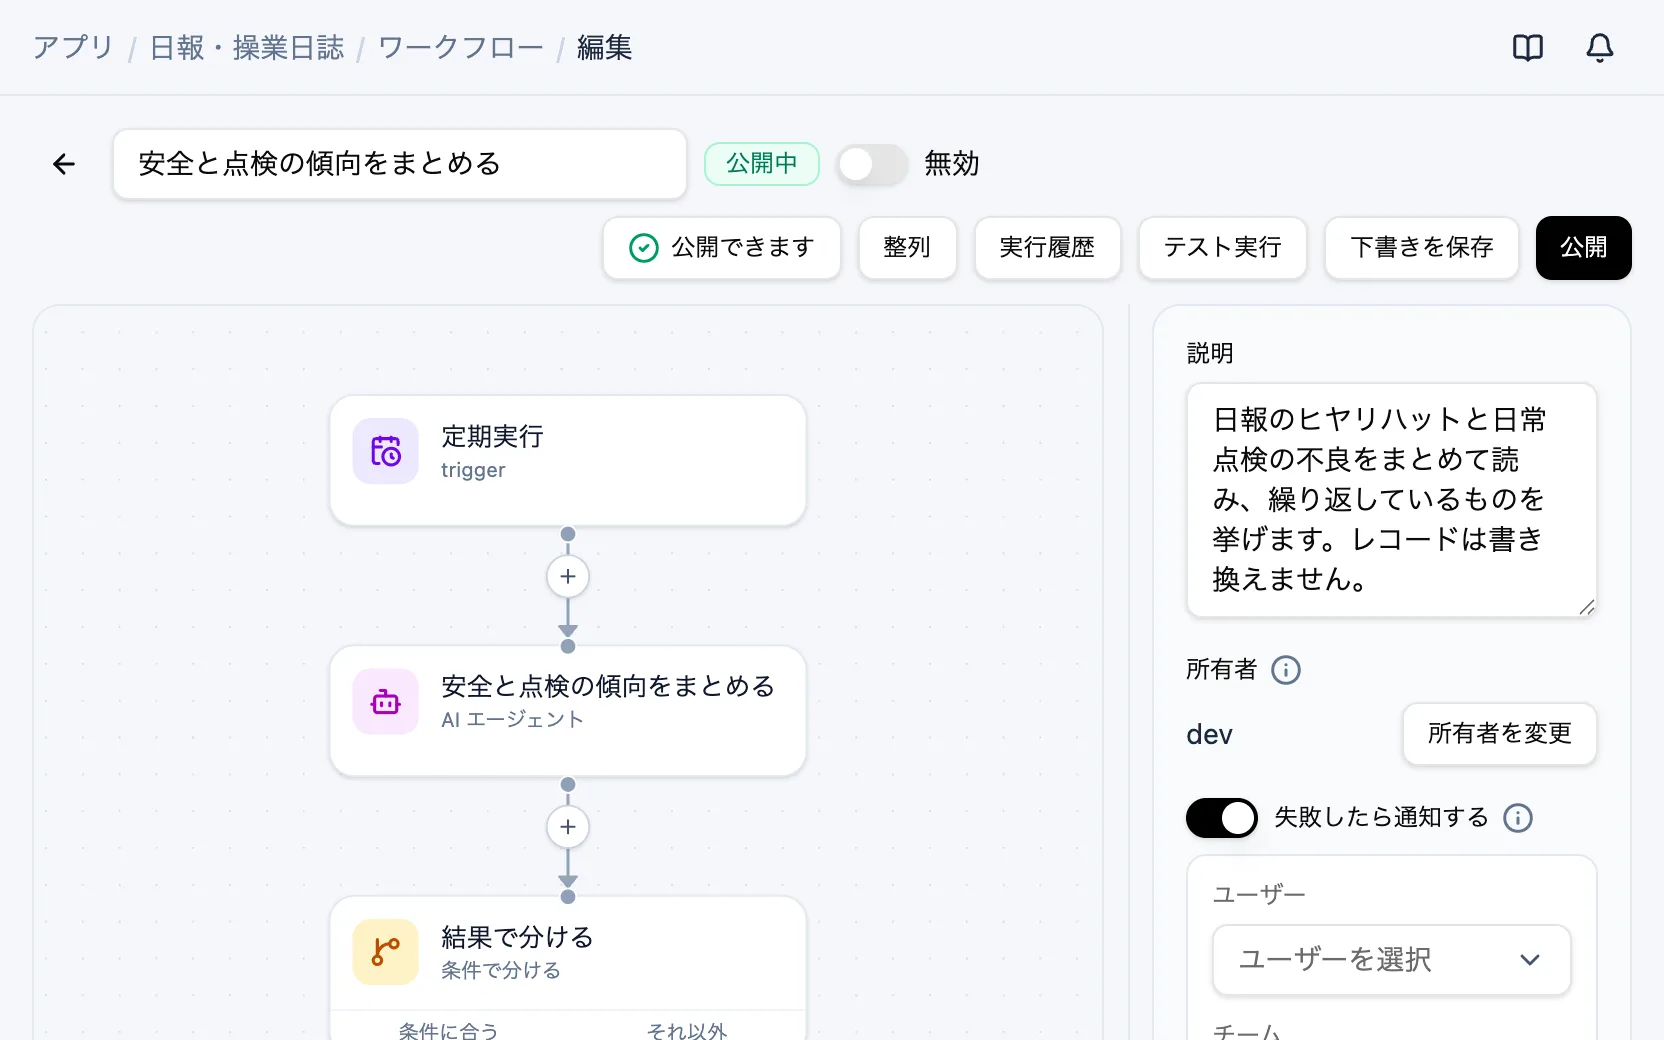The image size is (1664, 1040).
Task: Go back with the left arrow
Action: point(64,164)
